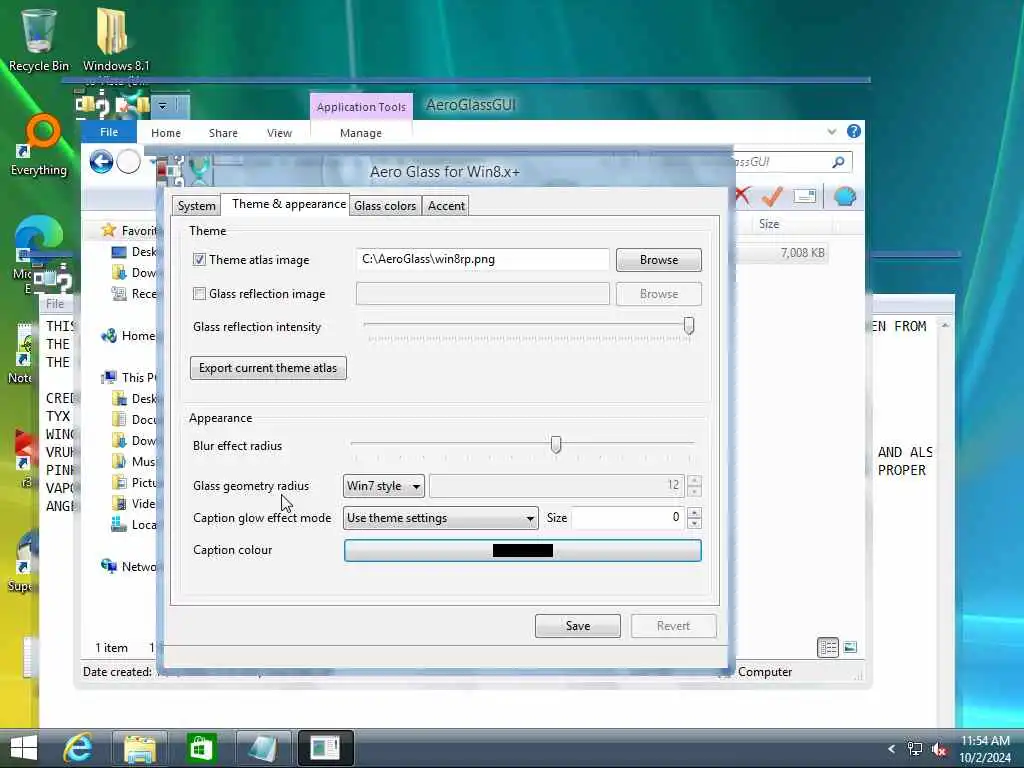The image size is (1024, 768).
Task: Open Explorer ribbon help
Action: pyautogui.click(x=854, y=131)
